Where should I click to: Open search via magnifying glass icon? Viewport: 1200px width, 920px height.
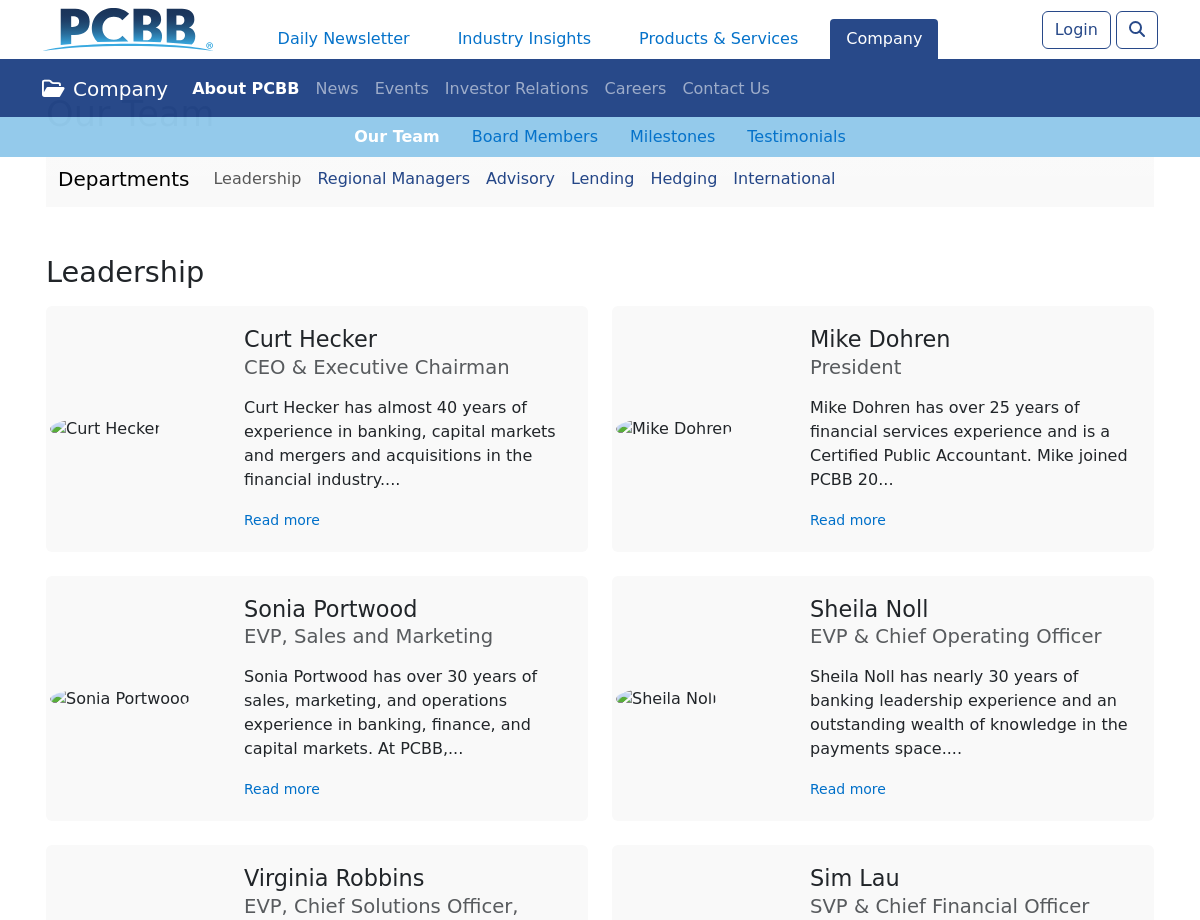(1136, 30)
